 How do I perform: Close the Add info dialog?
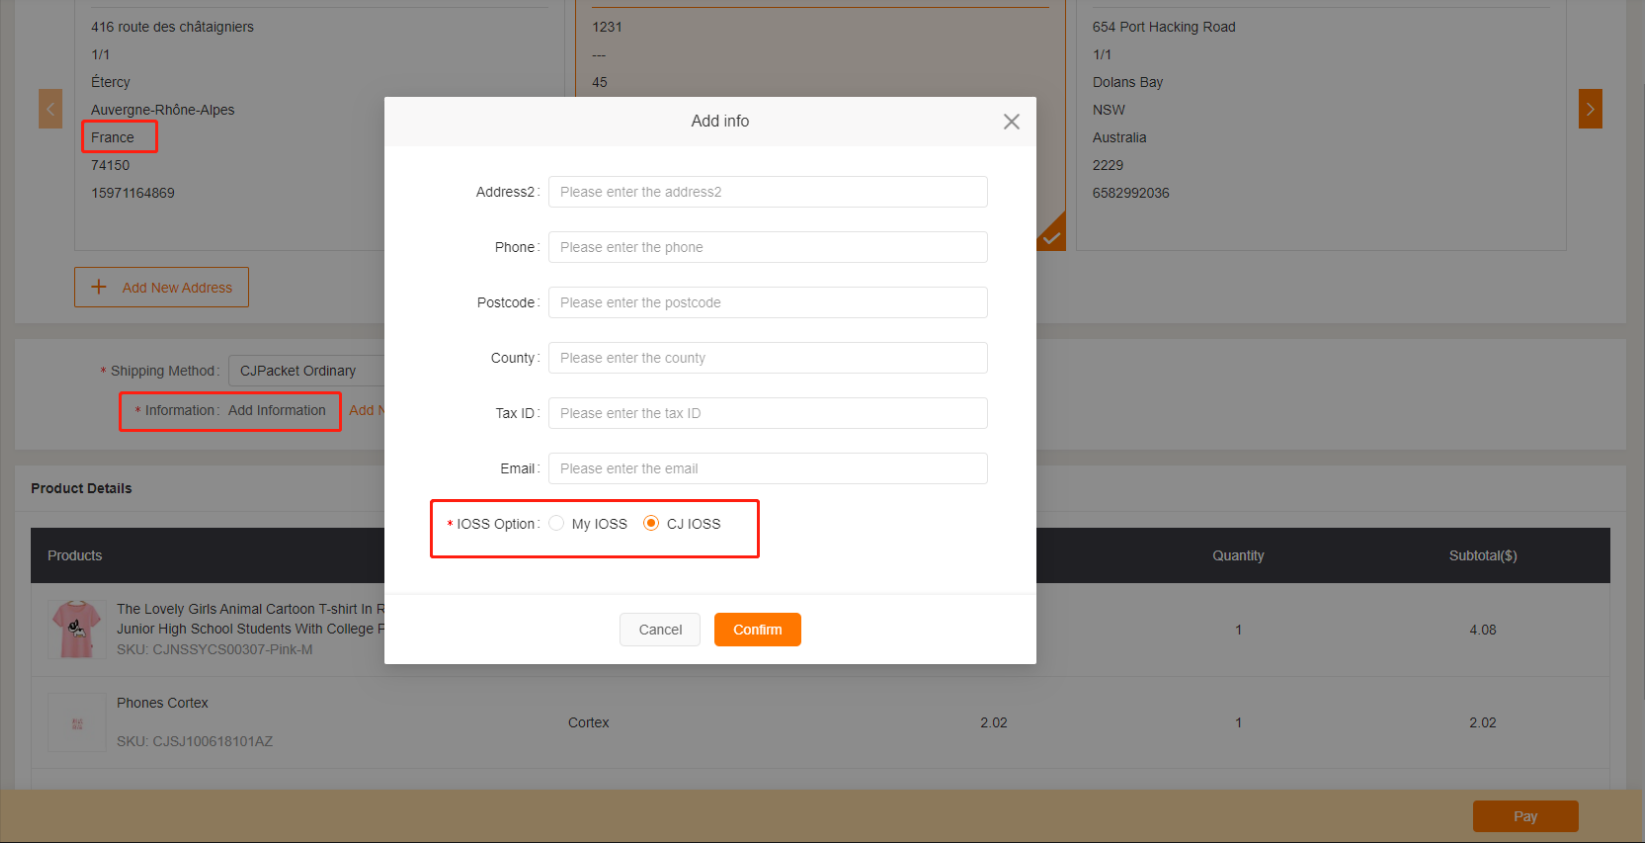[1011, 122]
